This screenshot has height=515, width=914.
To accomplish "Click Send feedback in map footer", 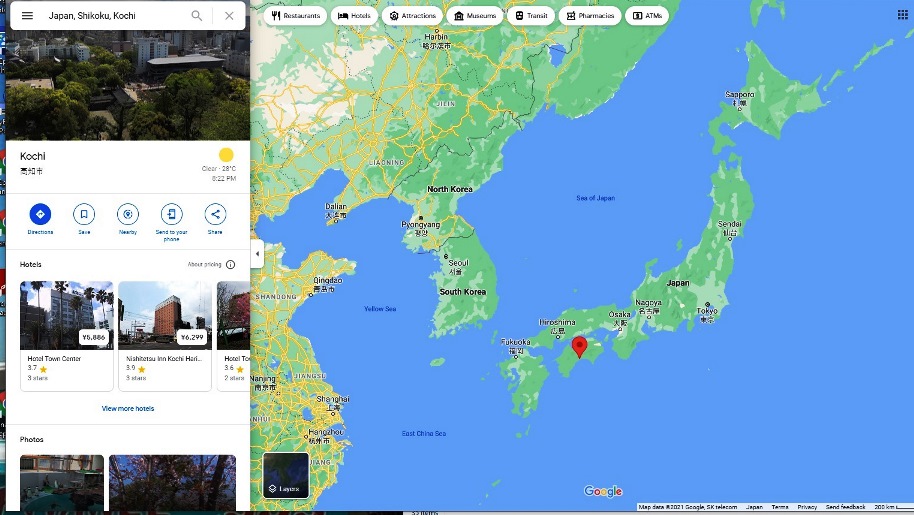I will tap(845, 507).
